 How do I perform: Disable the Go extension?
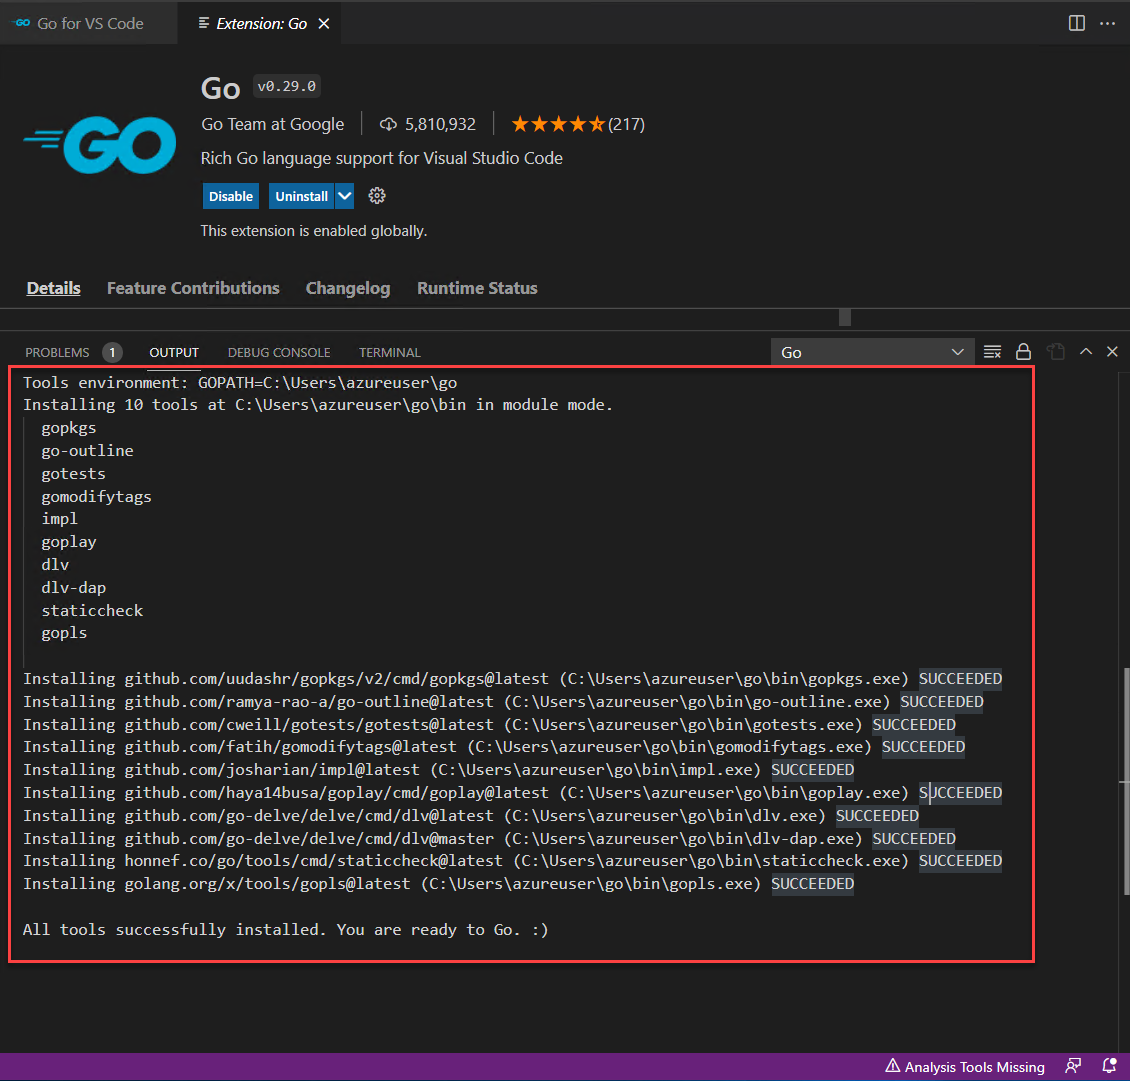tap(231, 196)
